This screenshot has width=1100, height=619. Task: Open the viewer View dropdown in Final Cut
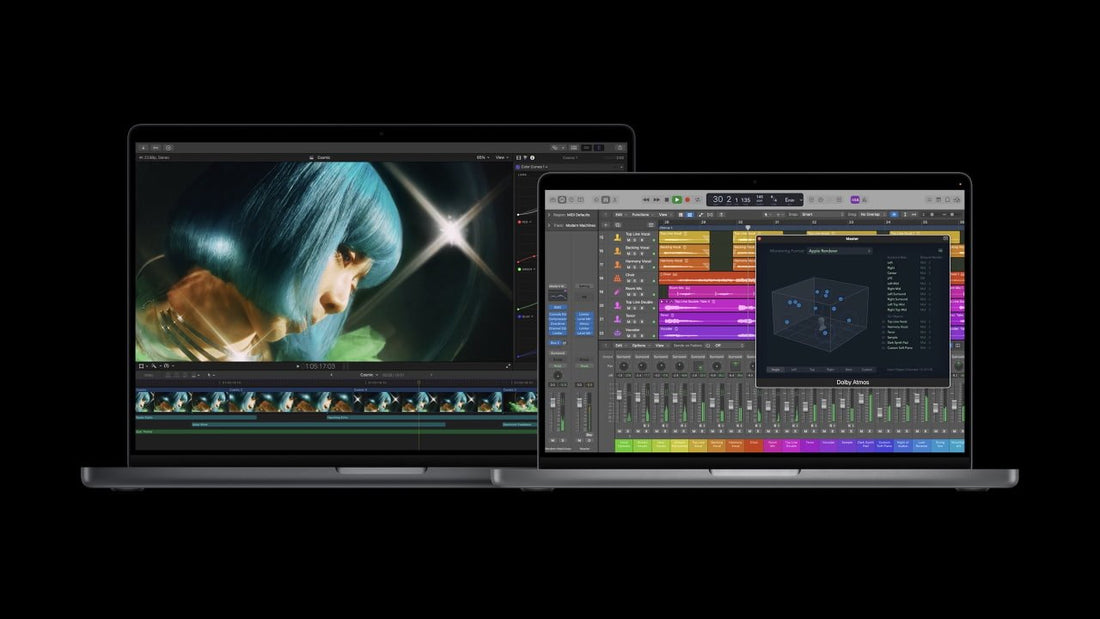502,158
